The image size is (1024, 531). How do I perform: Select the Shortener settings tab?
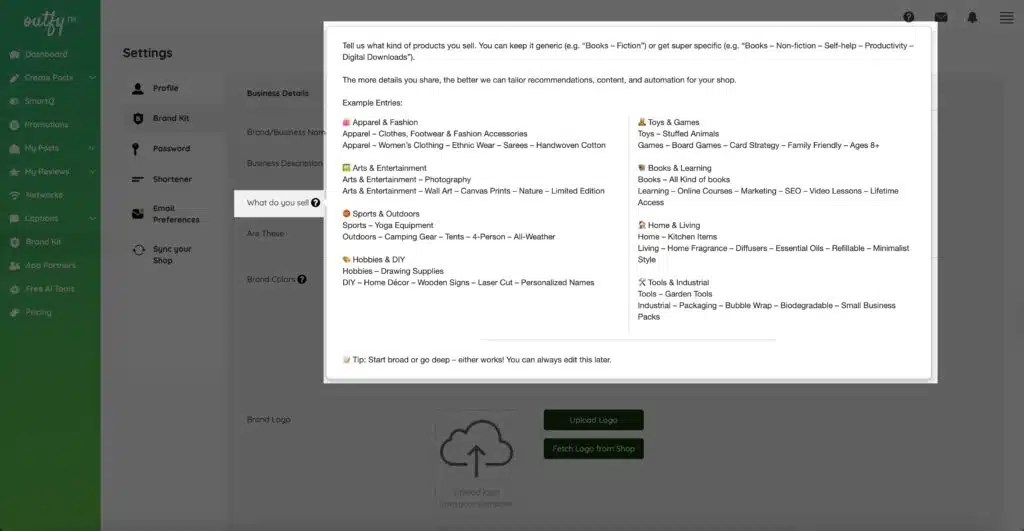coord(171,179)
